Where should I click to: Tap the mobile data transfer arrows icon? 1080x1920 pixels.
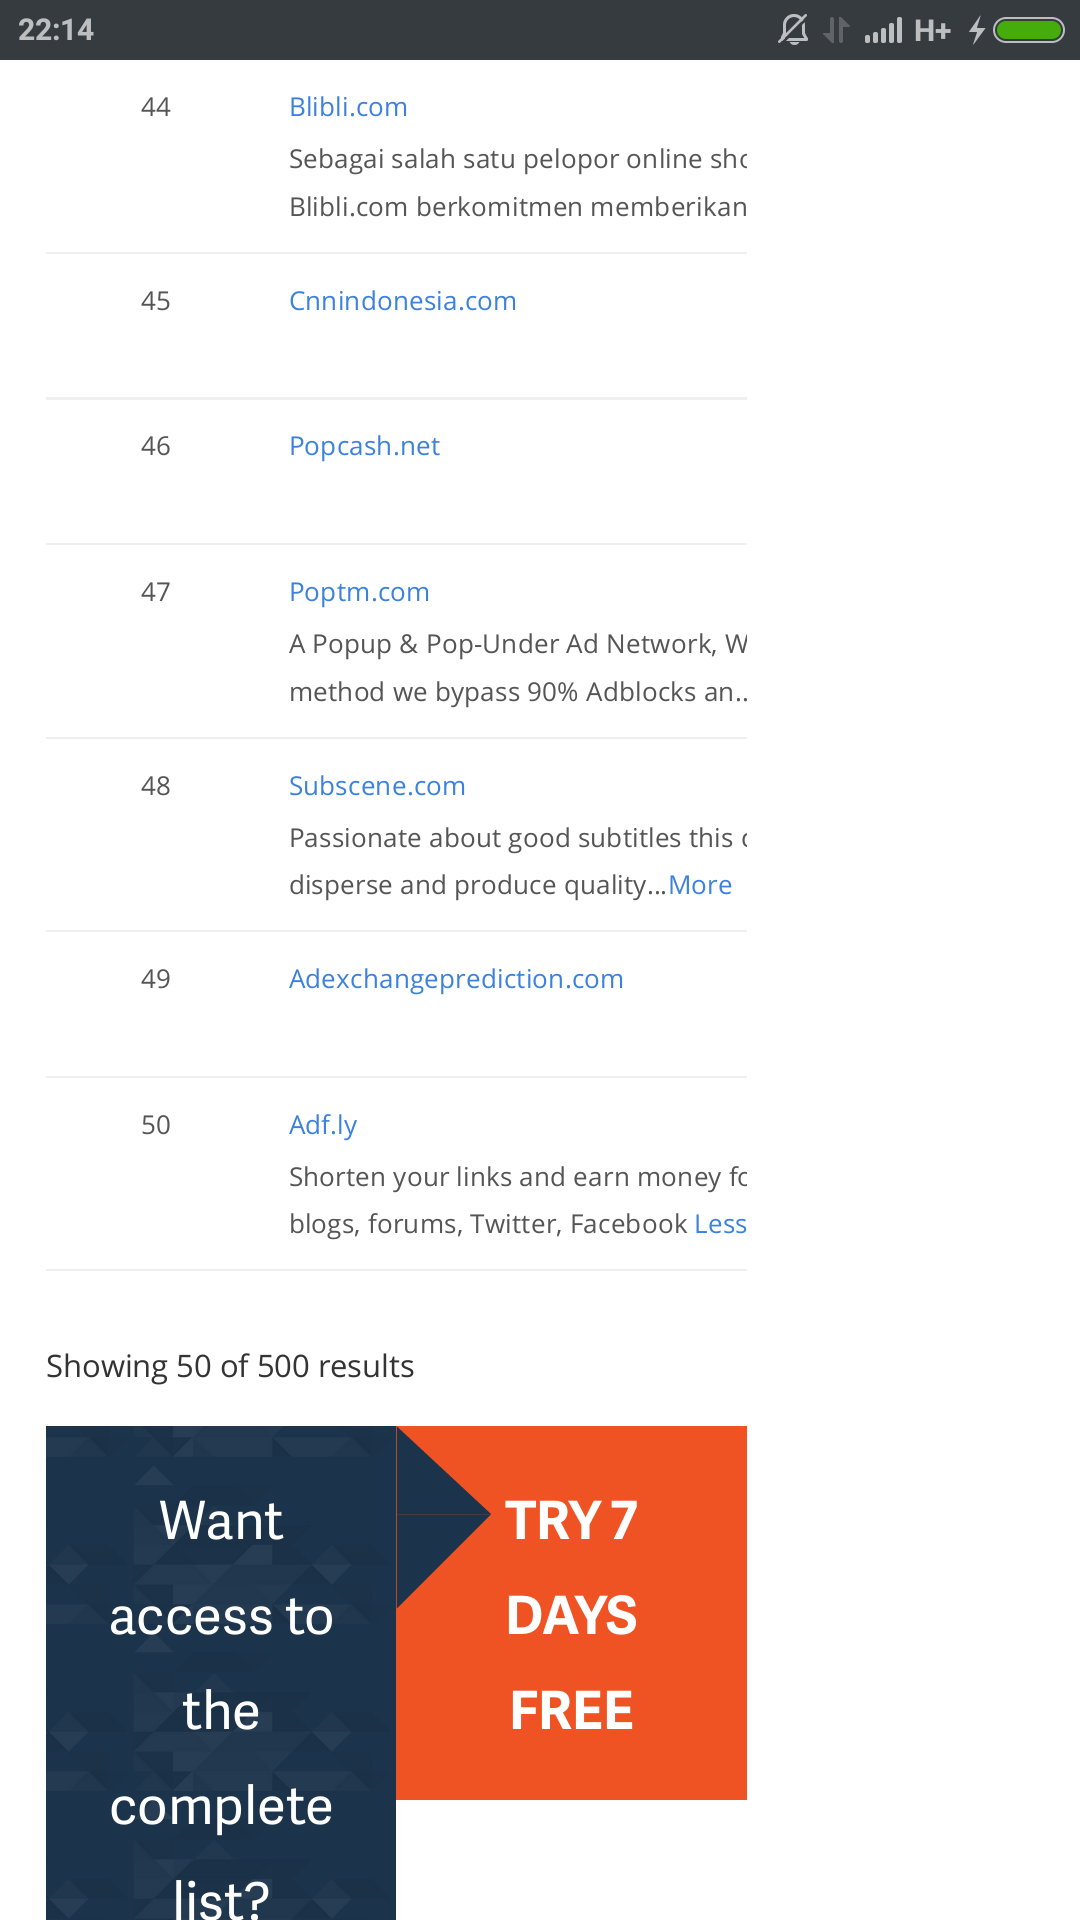(x=836, y=31)
